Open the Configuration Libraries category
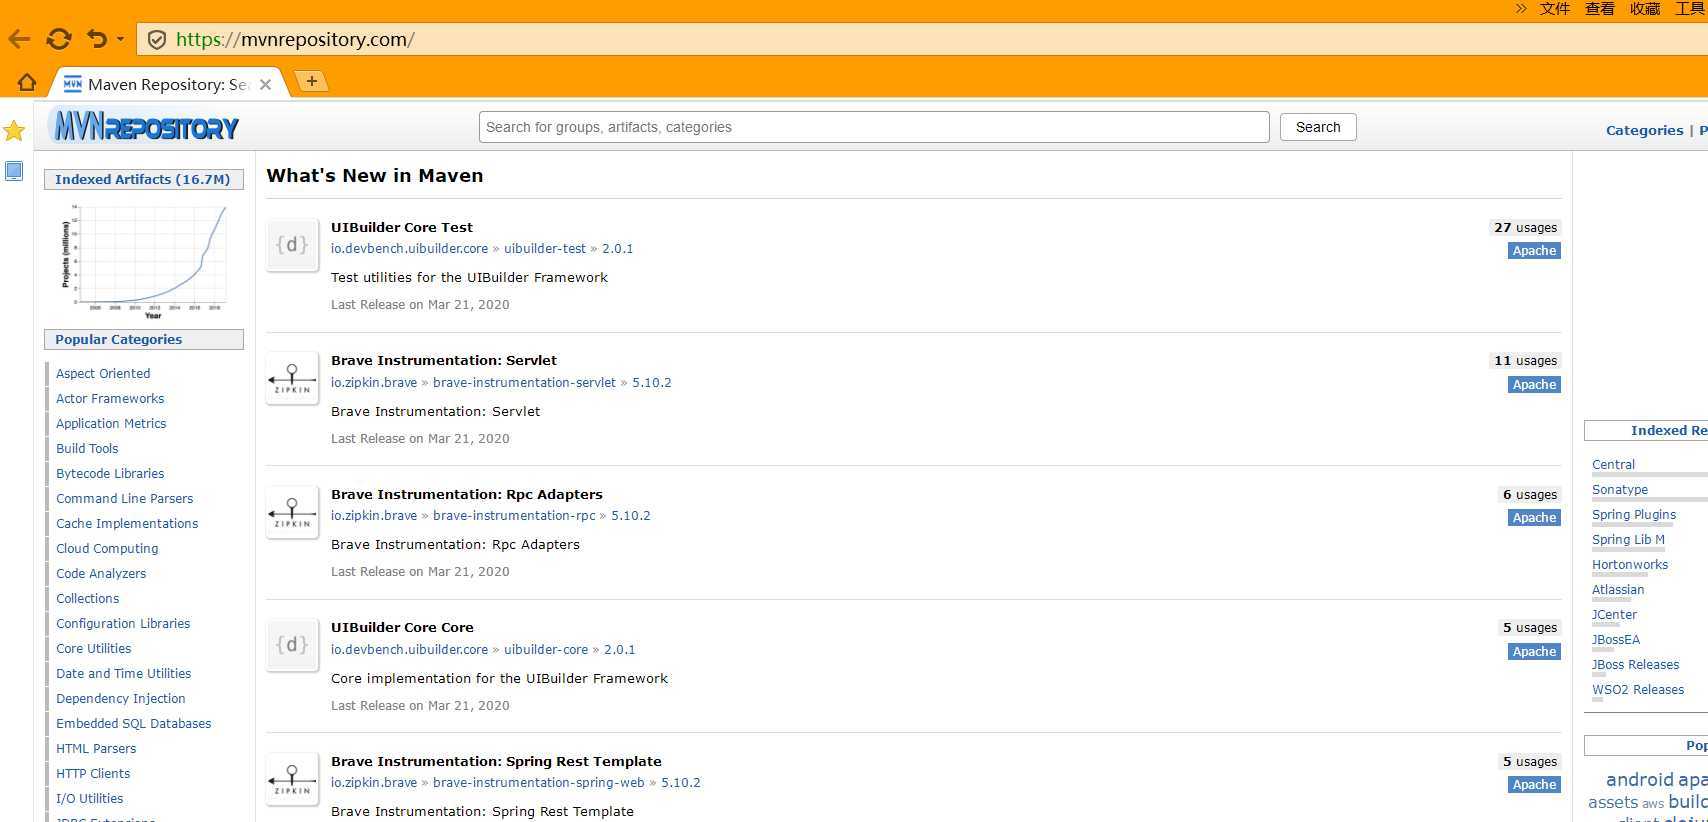This screenshot has height=822, width=1708. 123,624
